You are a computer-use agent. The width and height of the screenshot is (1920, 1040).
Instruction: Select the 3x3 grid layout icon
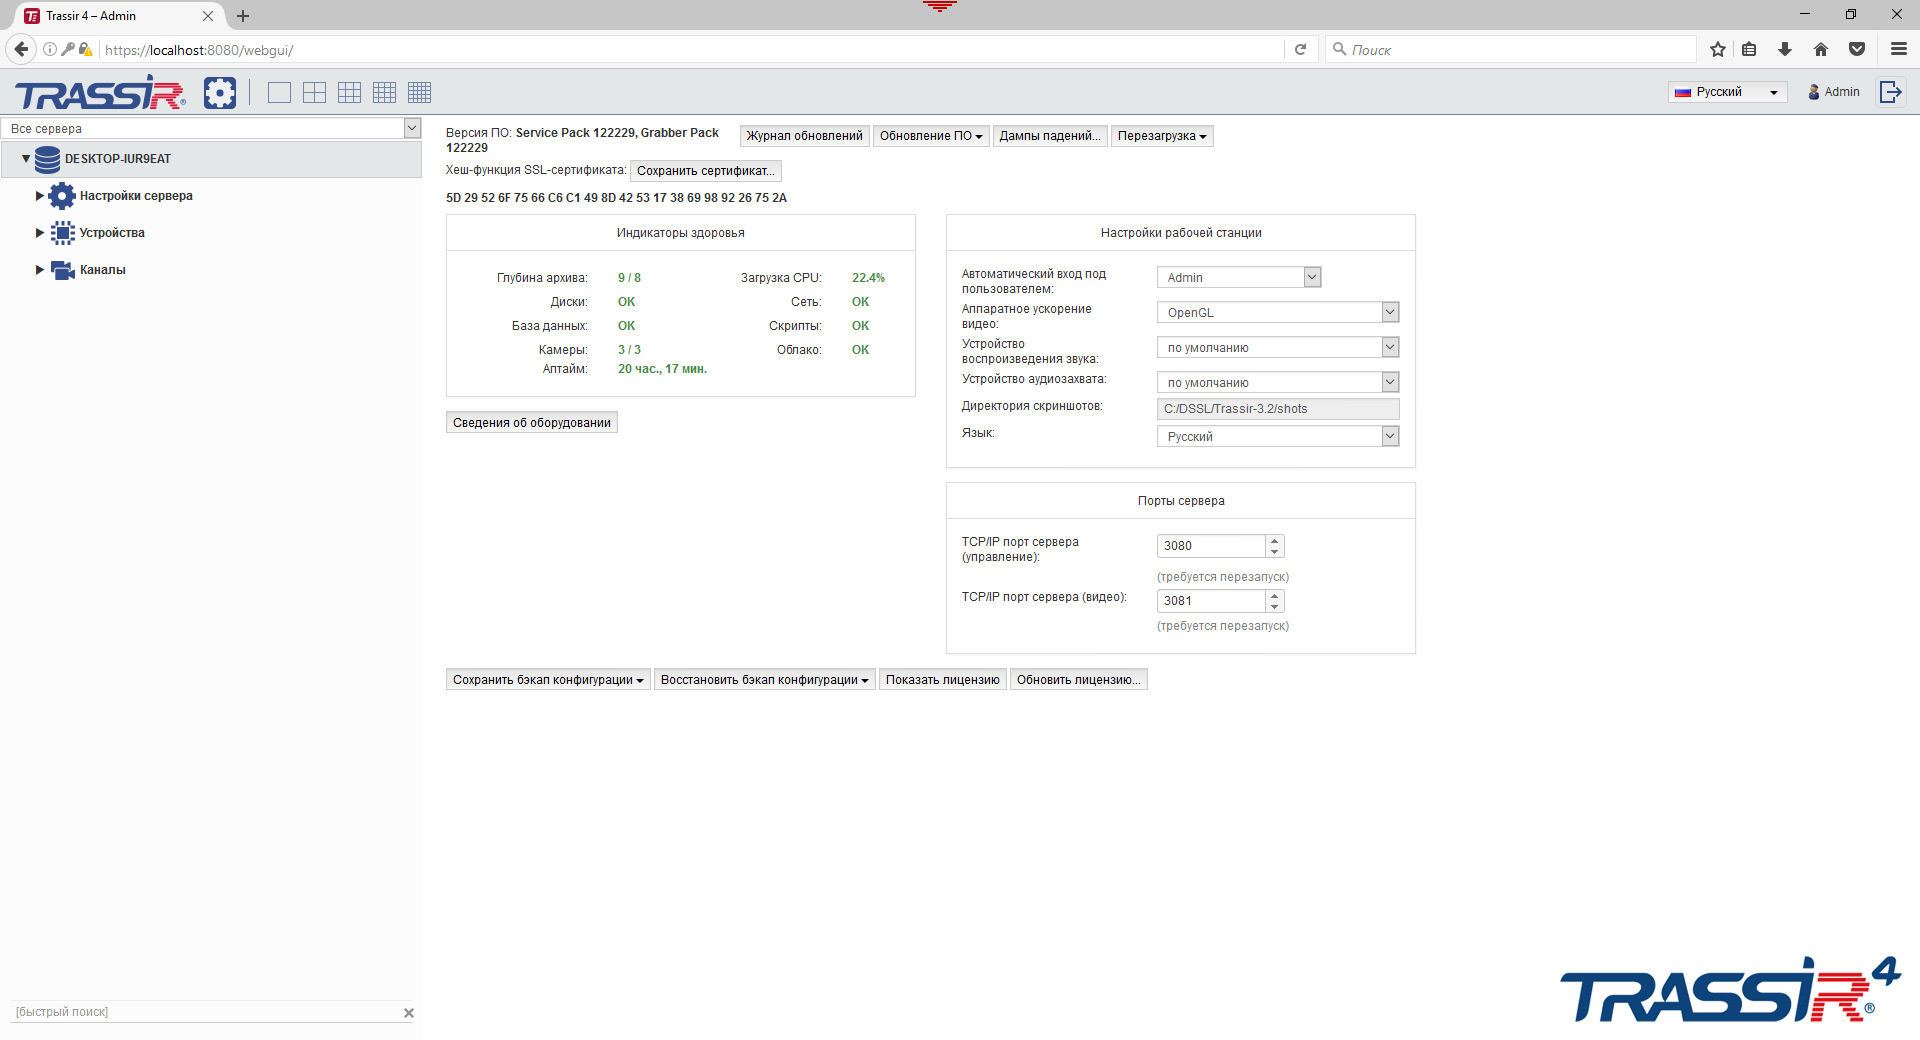[349, 92]
